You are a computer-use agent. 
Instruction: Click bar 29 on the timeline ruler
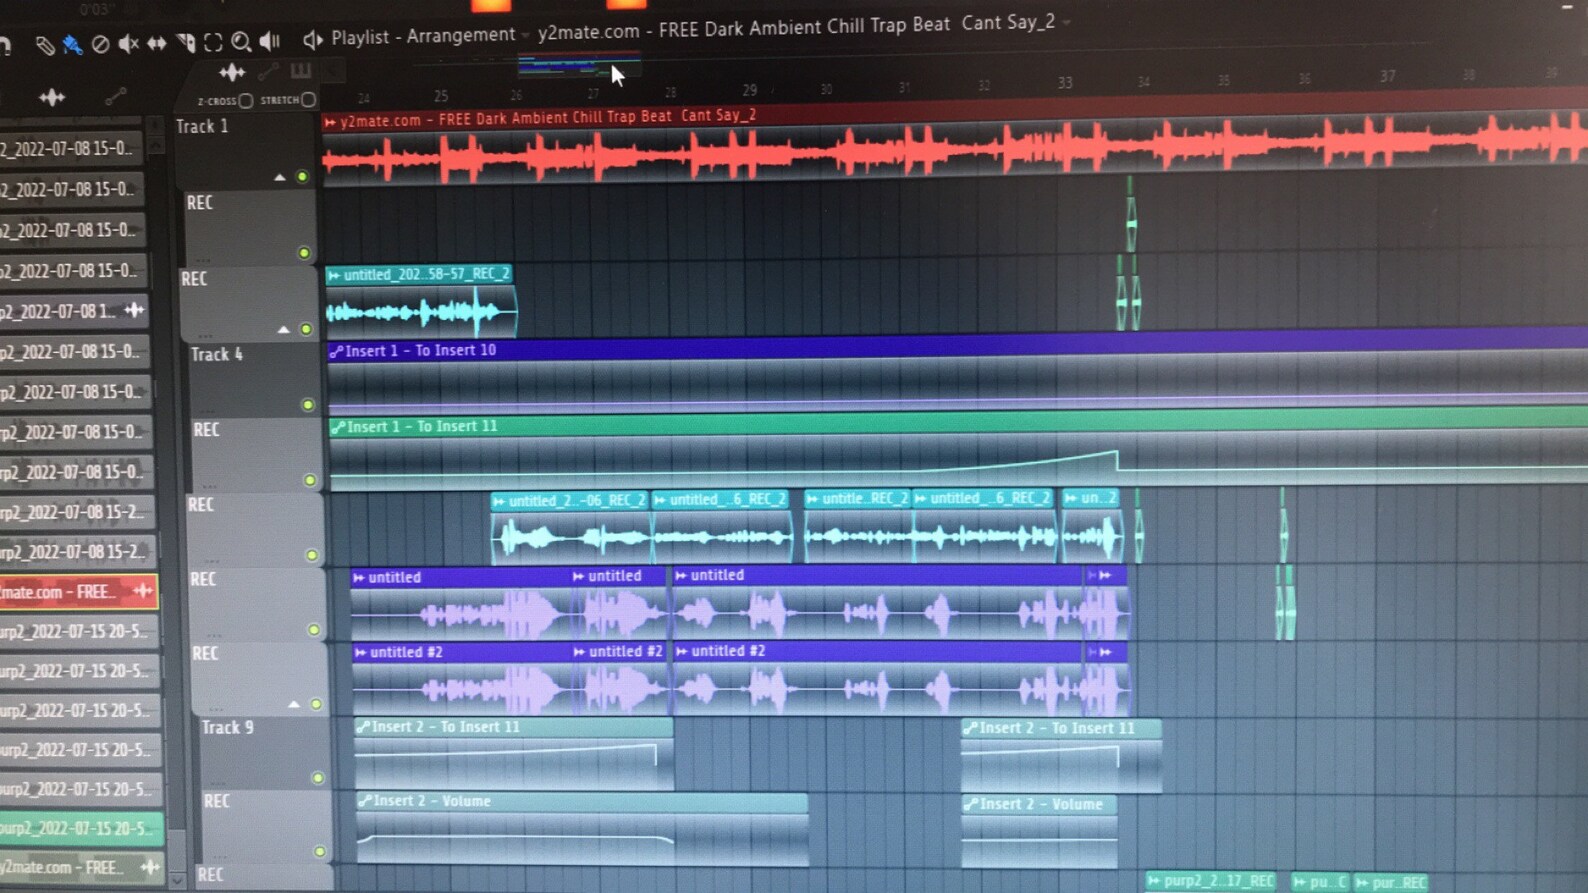(x=750, y=90)
